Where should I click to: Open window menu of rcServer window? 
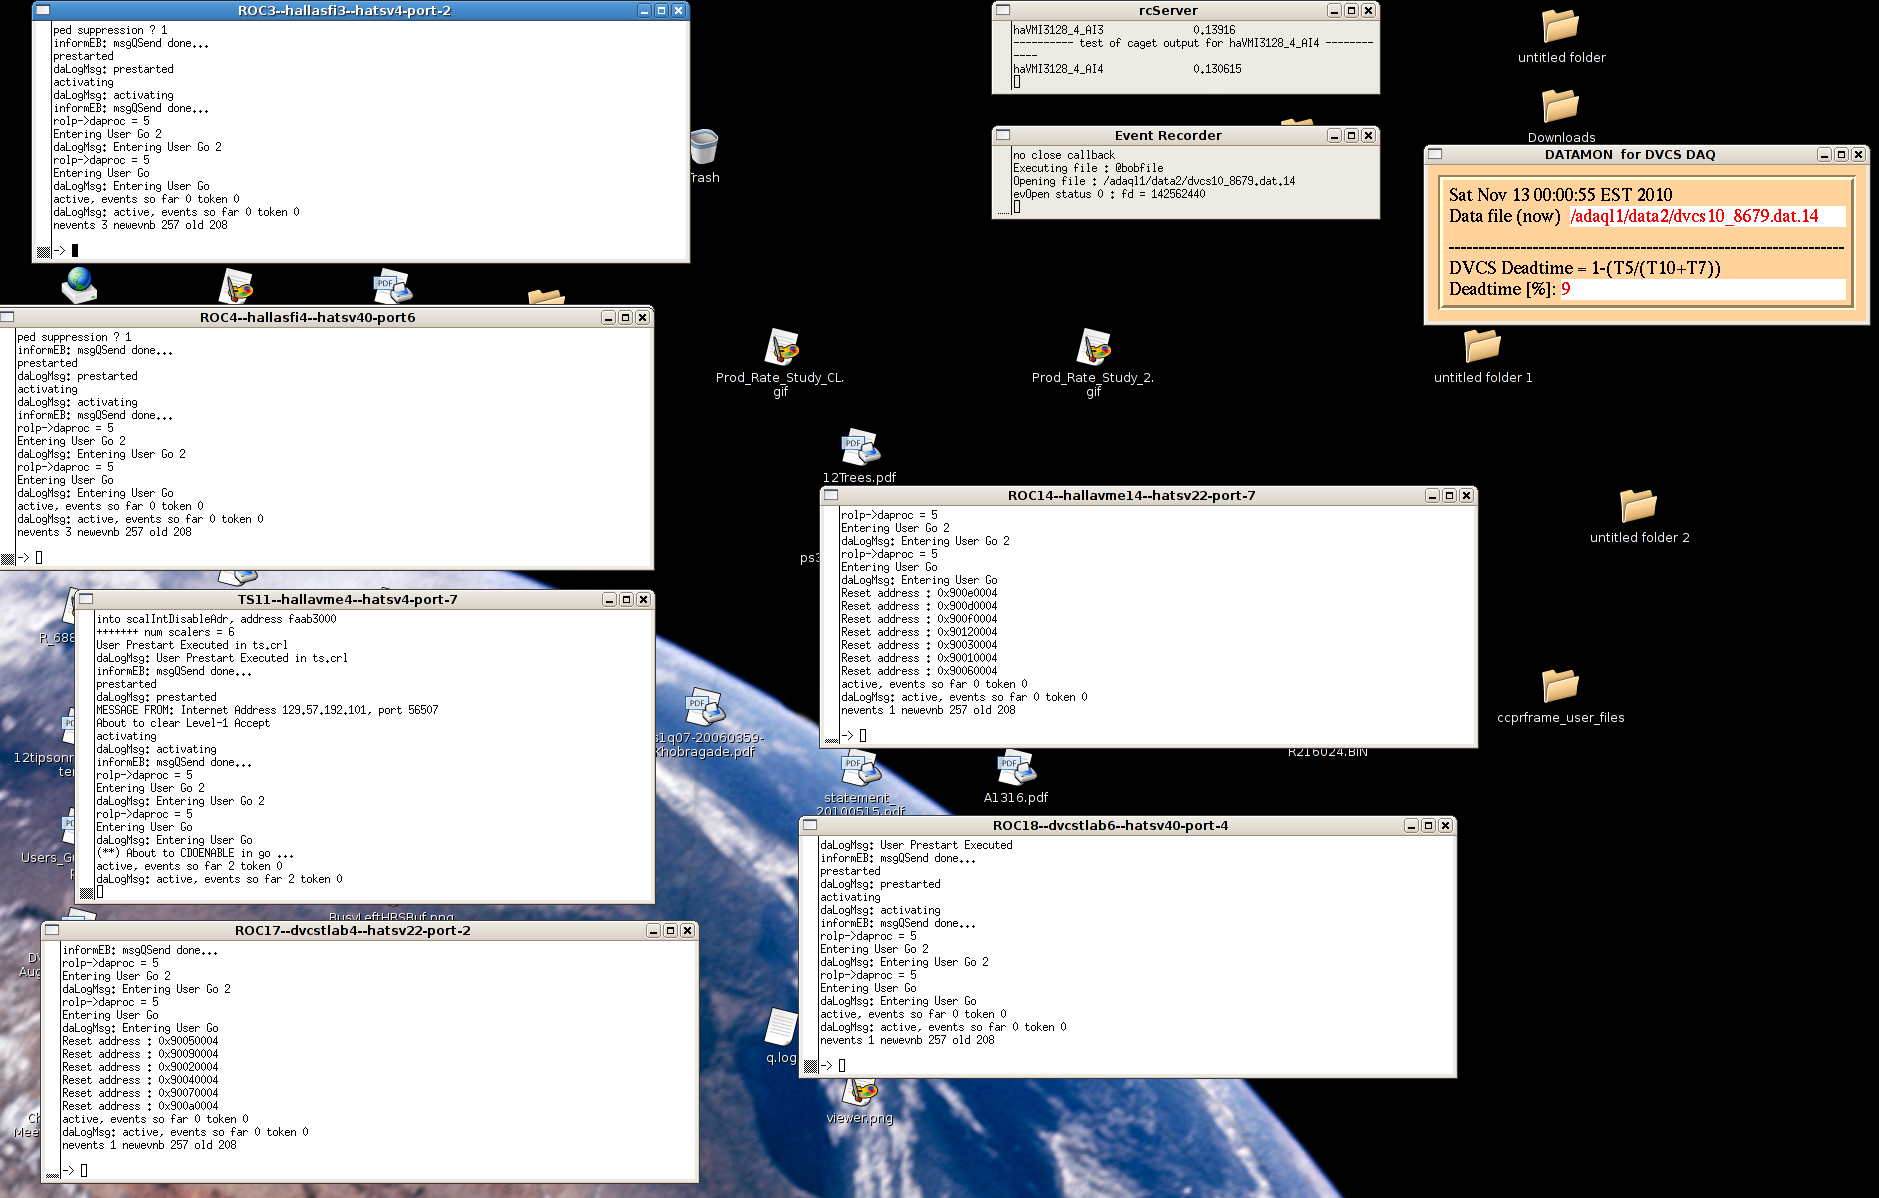1003,10
